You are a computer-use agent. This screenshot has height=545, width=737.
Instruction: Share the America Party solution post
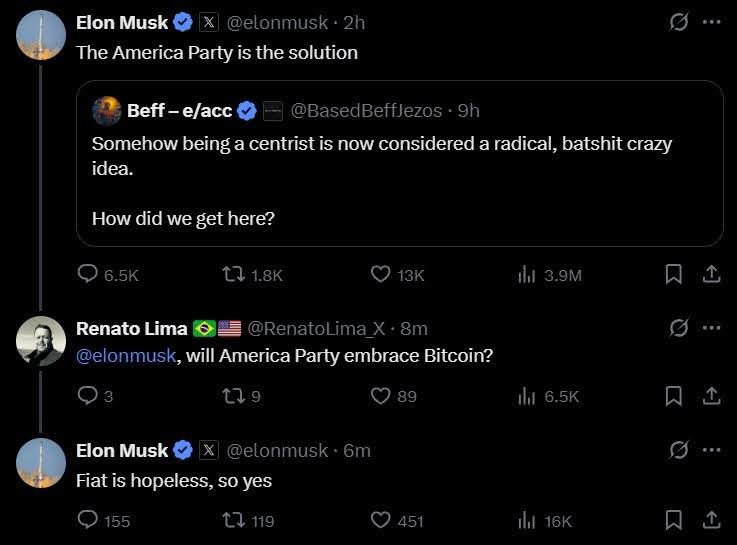[711, 274]
